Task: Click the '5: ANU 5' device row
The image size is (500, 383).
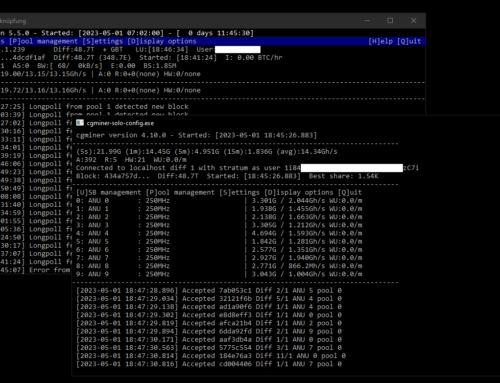Action: tap(219, 241)
